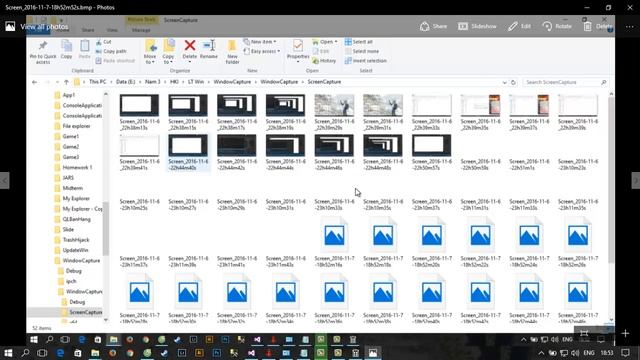Select Midterm folder in navigation tree
The width and height of the screenshot is (640, 360).
click(73, 188)
